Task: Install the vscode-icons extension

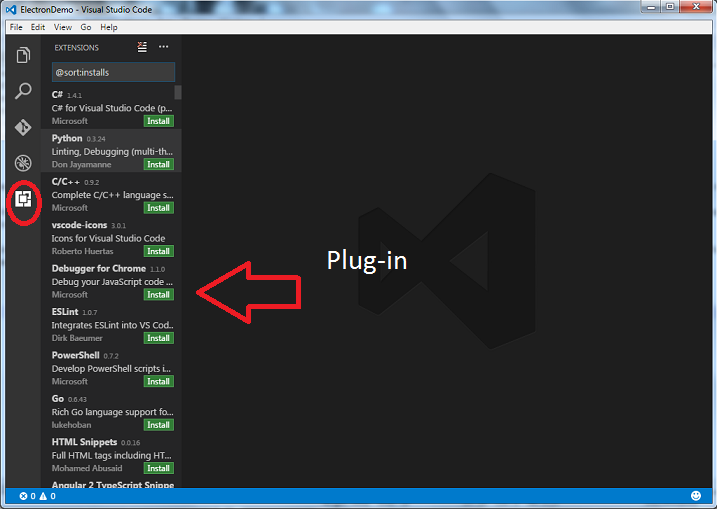Action: tap(159, 252)
